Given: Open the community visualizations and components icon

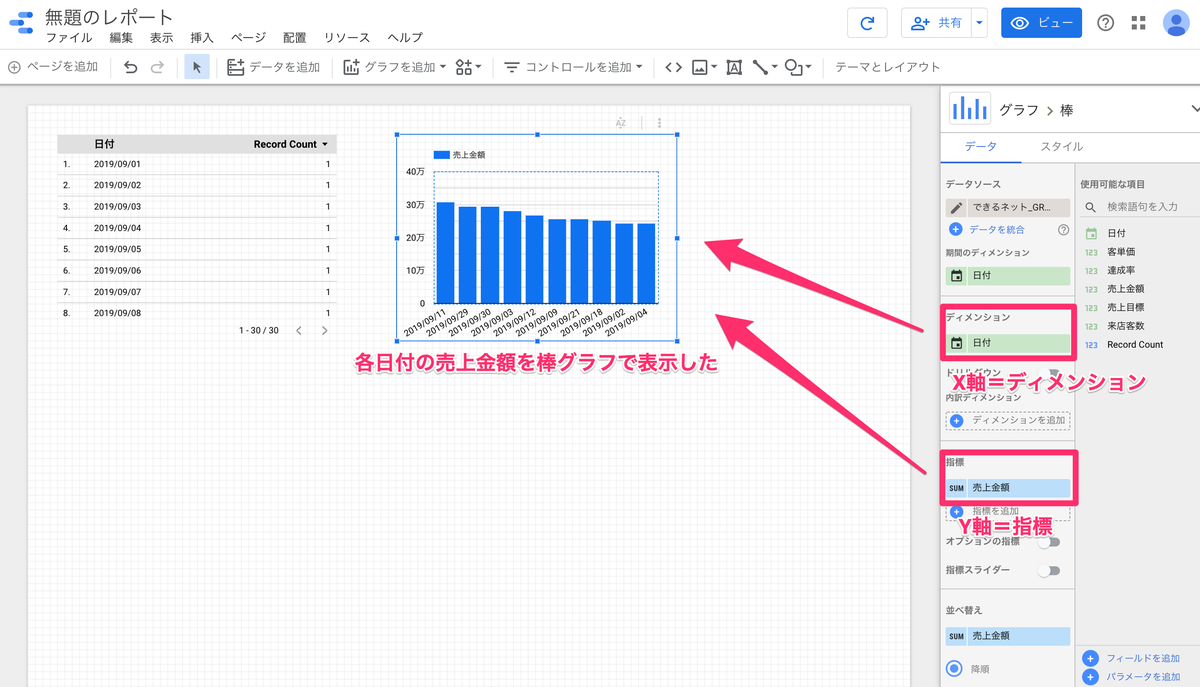Looking at the screenshot, I should point(468,67).
